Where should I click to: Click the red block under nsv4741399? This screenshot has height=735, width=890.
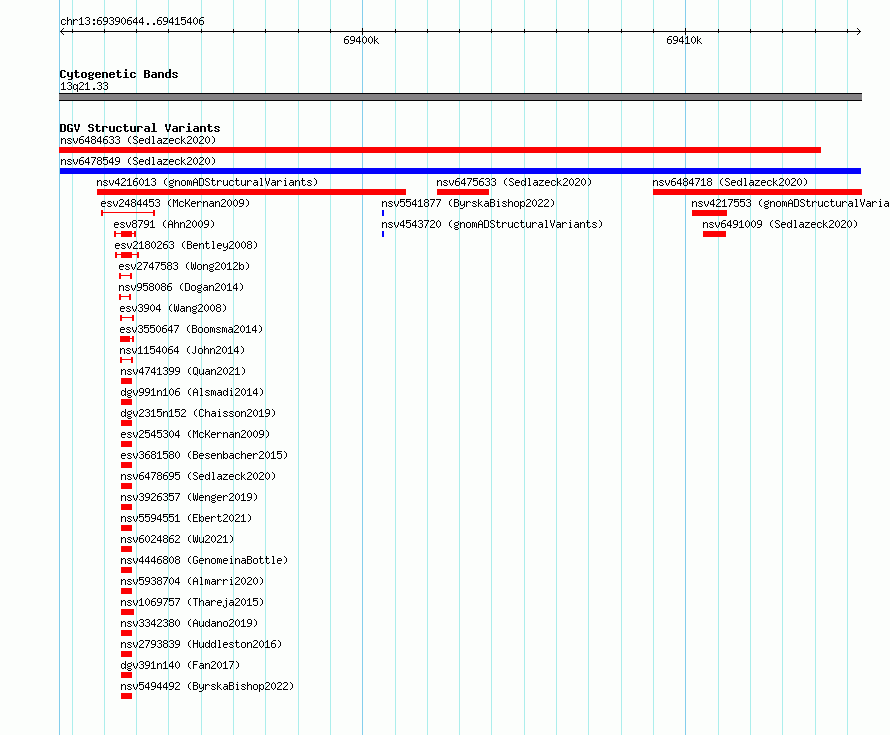[127, 381]
